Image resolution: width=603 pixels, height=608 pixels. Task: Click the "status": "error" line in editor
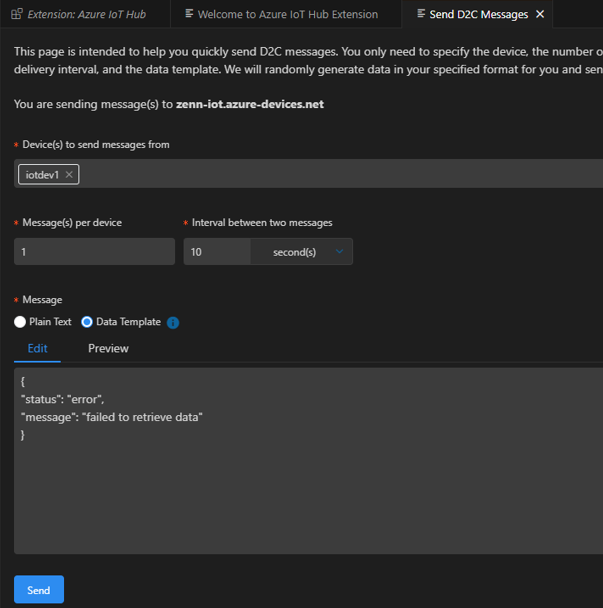coord(62,399)
